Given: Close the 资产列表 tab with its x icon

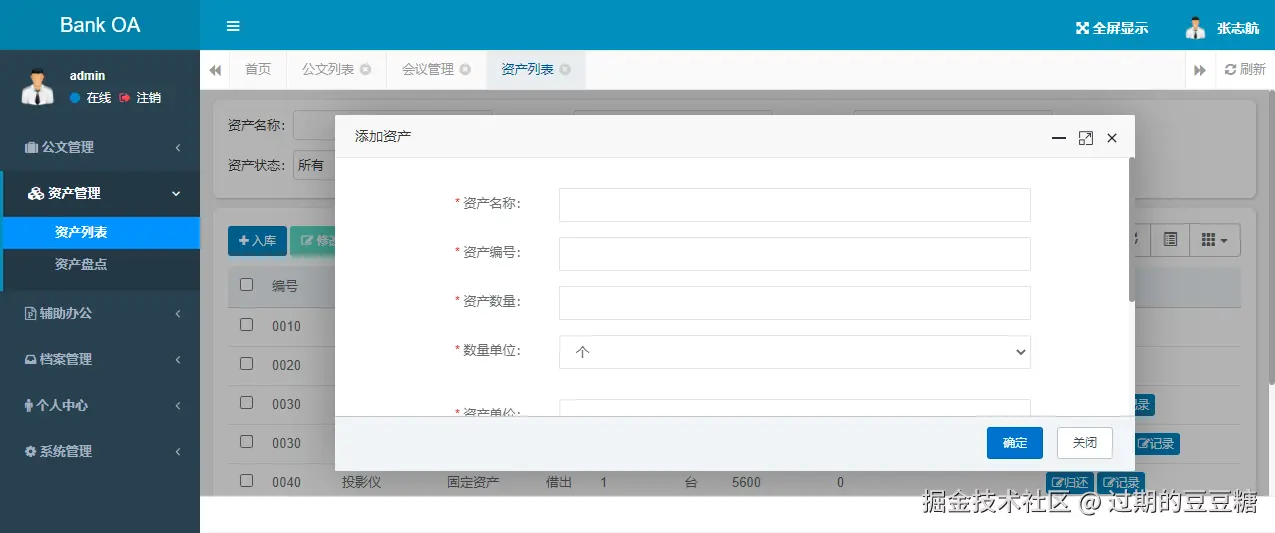Looking at the screenshot, I should 565,69.
